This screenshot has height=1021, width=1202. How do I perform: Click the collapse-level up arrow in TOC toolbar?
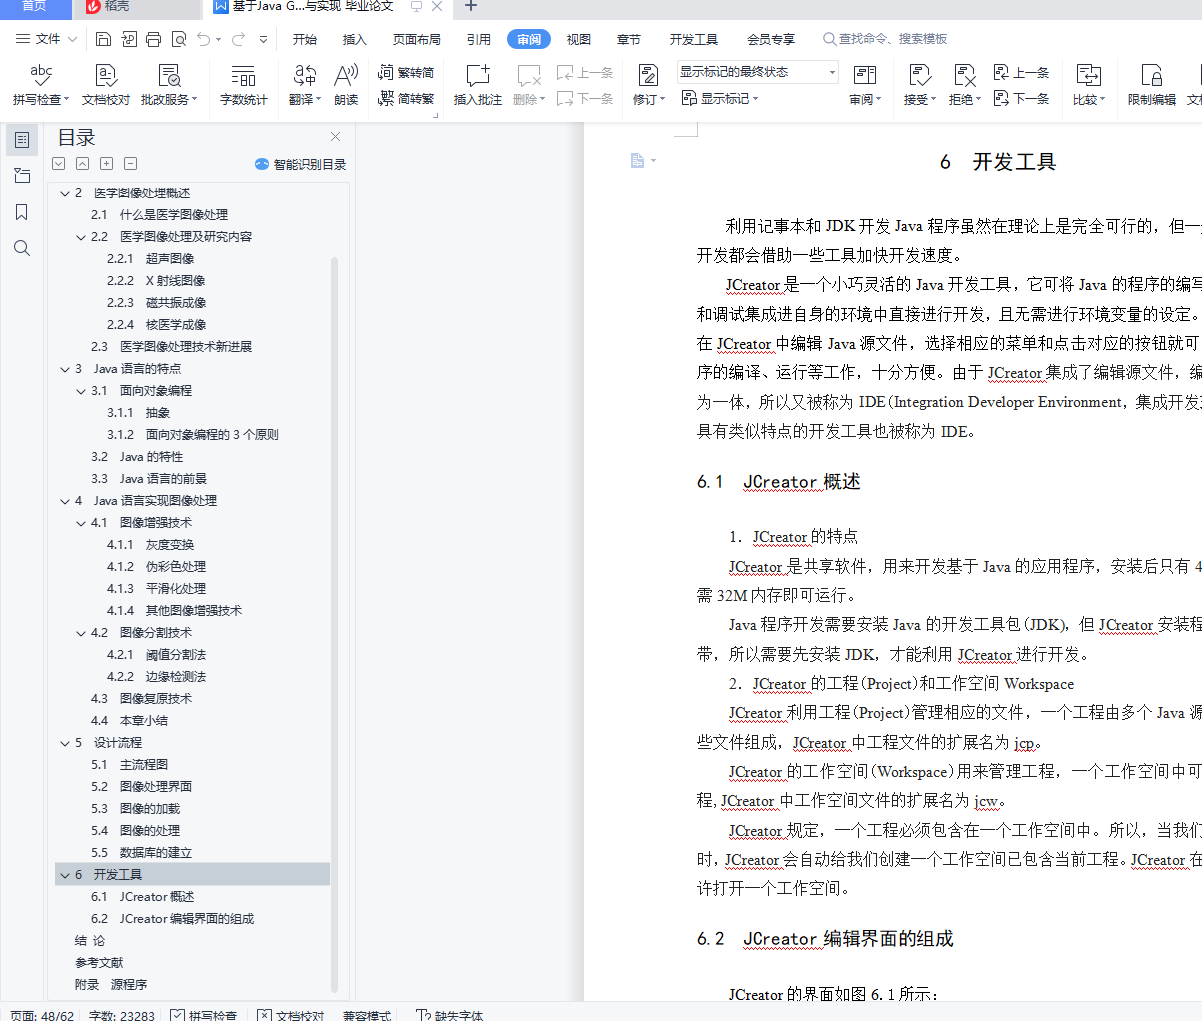coord(83,164)
